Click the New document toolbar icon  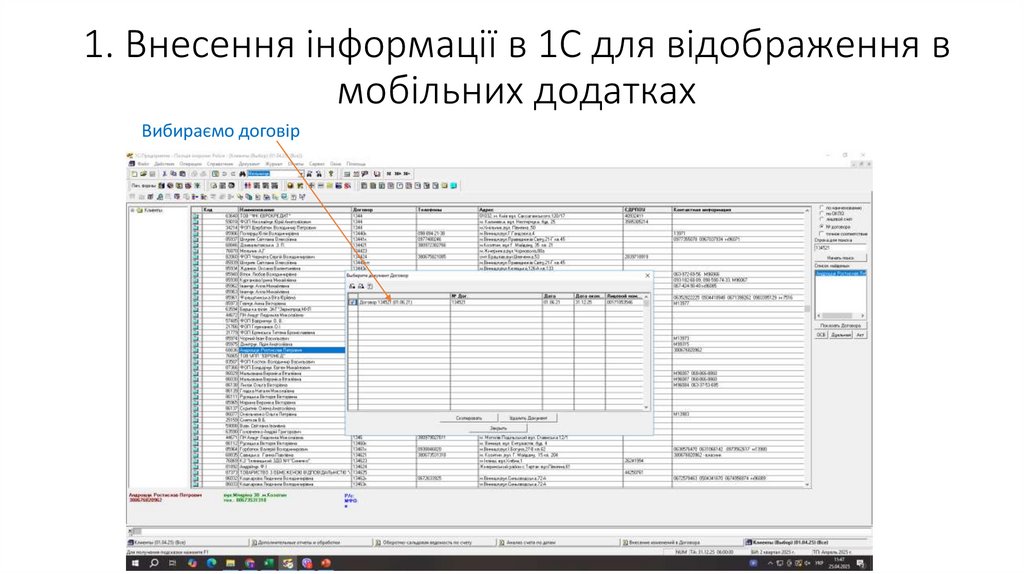pyautogui.click(x=135, y=174)
